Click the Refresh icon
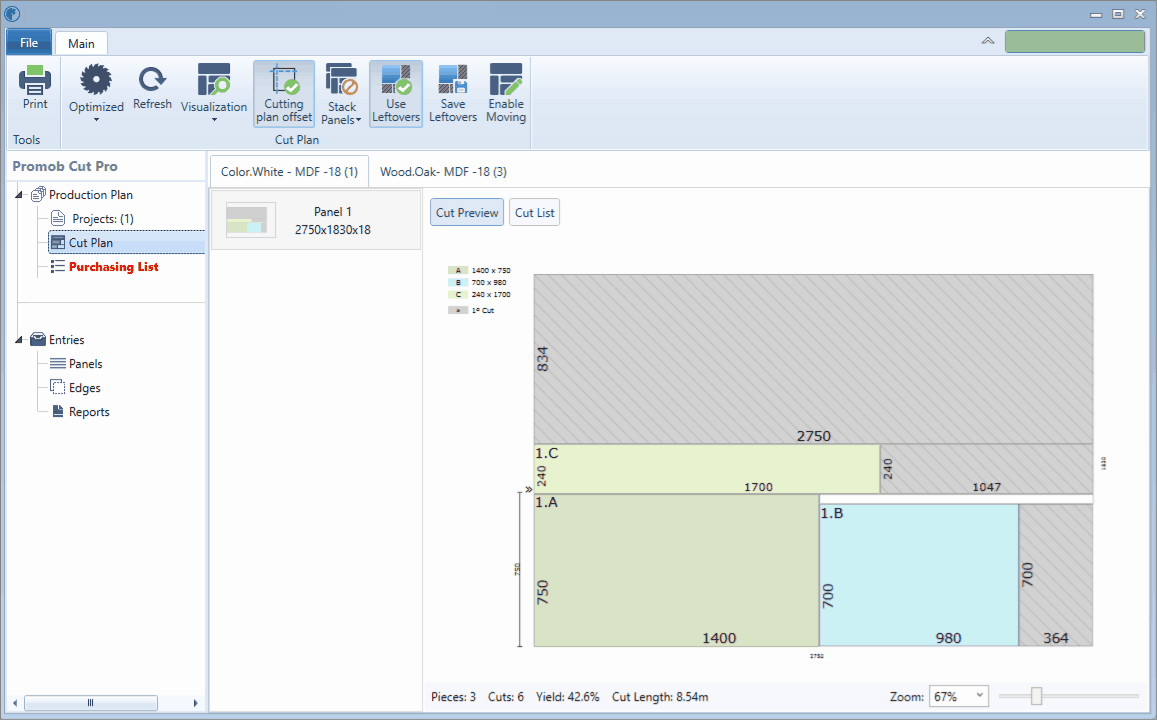 click(152, 79)
